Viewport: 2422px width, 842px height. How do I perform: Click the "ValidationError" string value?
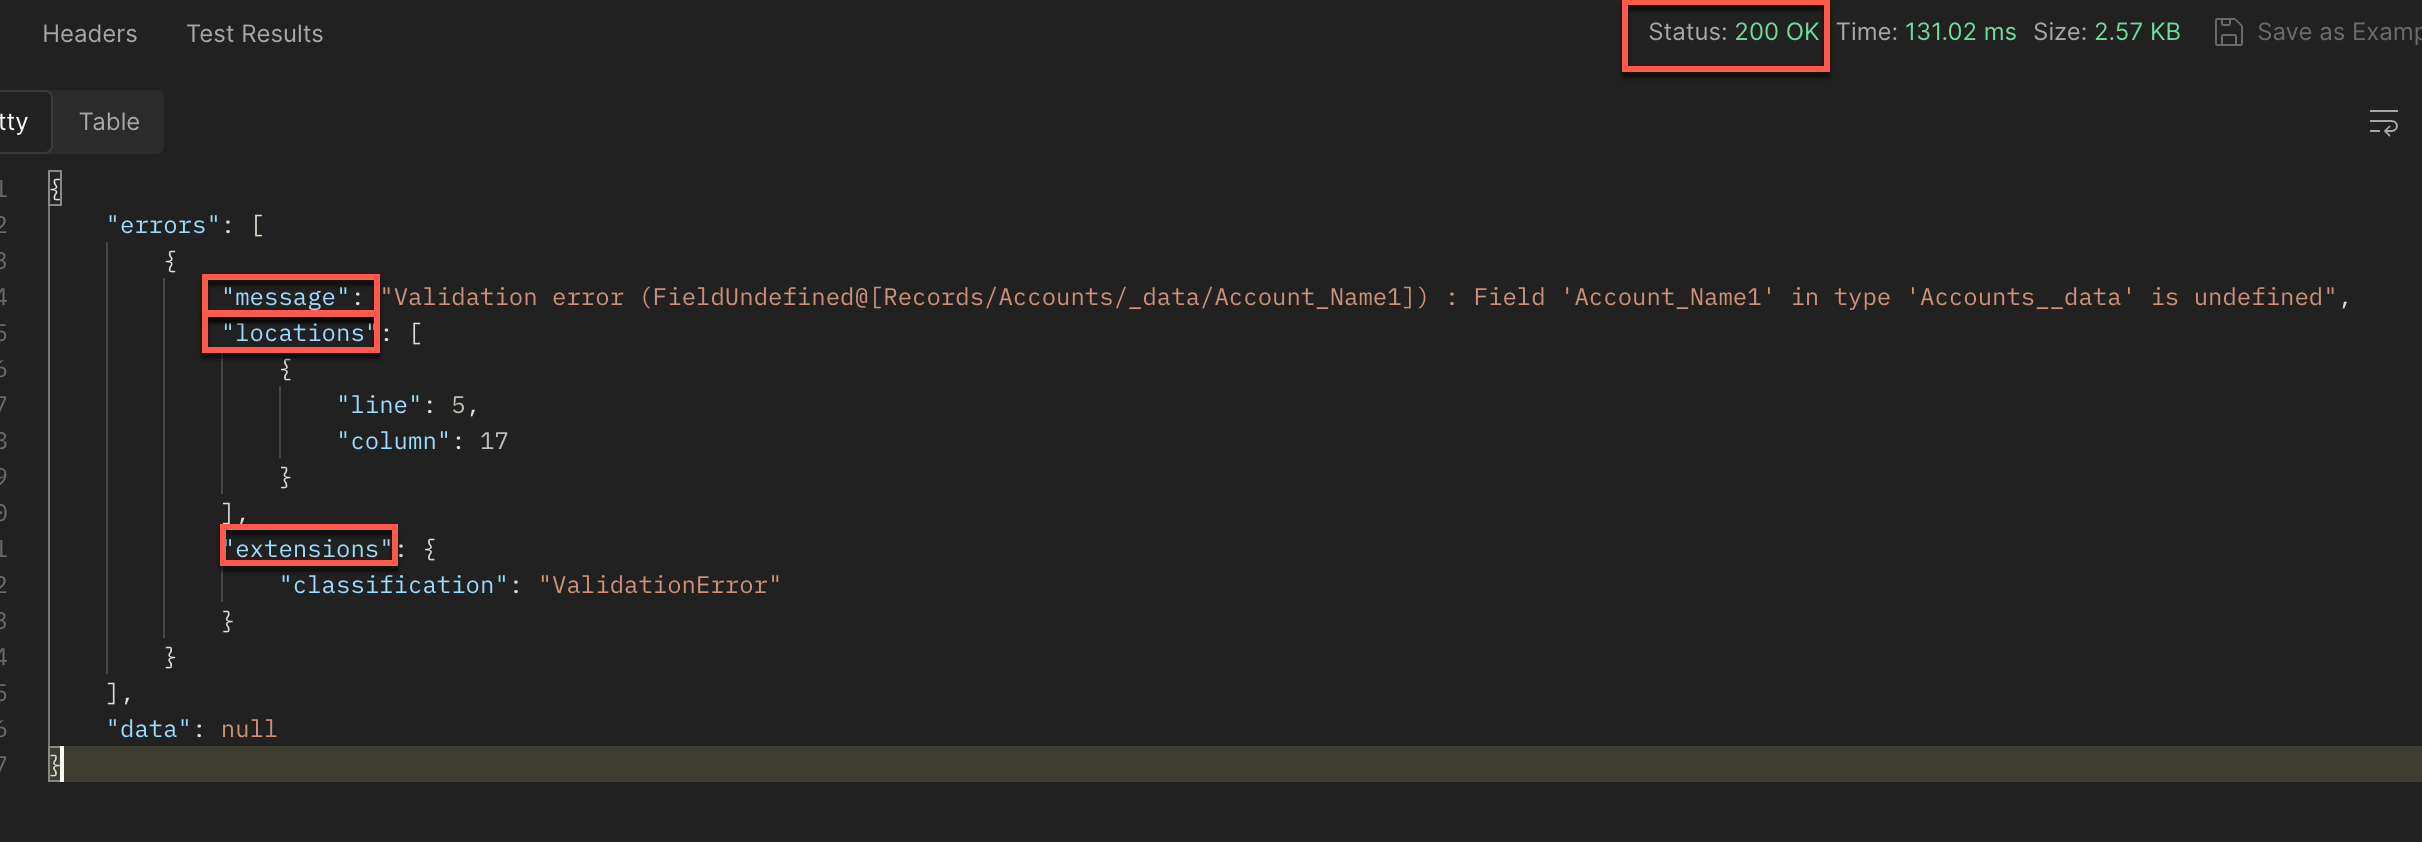[660, 585]
